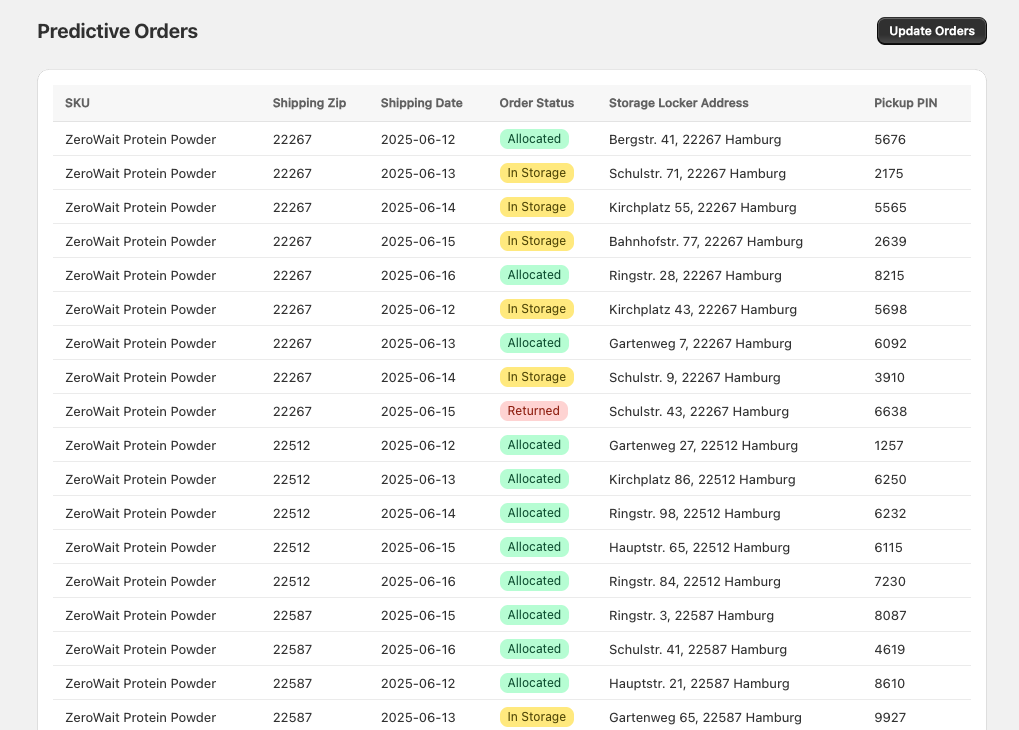Click pickup PIN 9927

[x=890, y=718]
